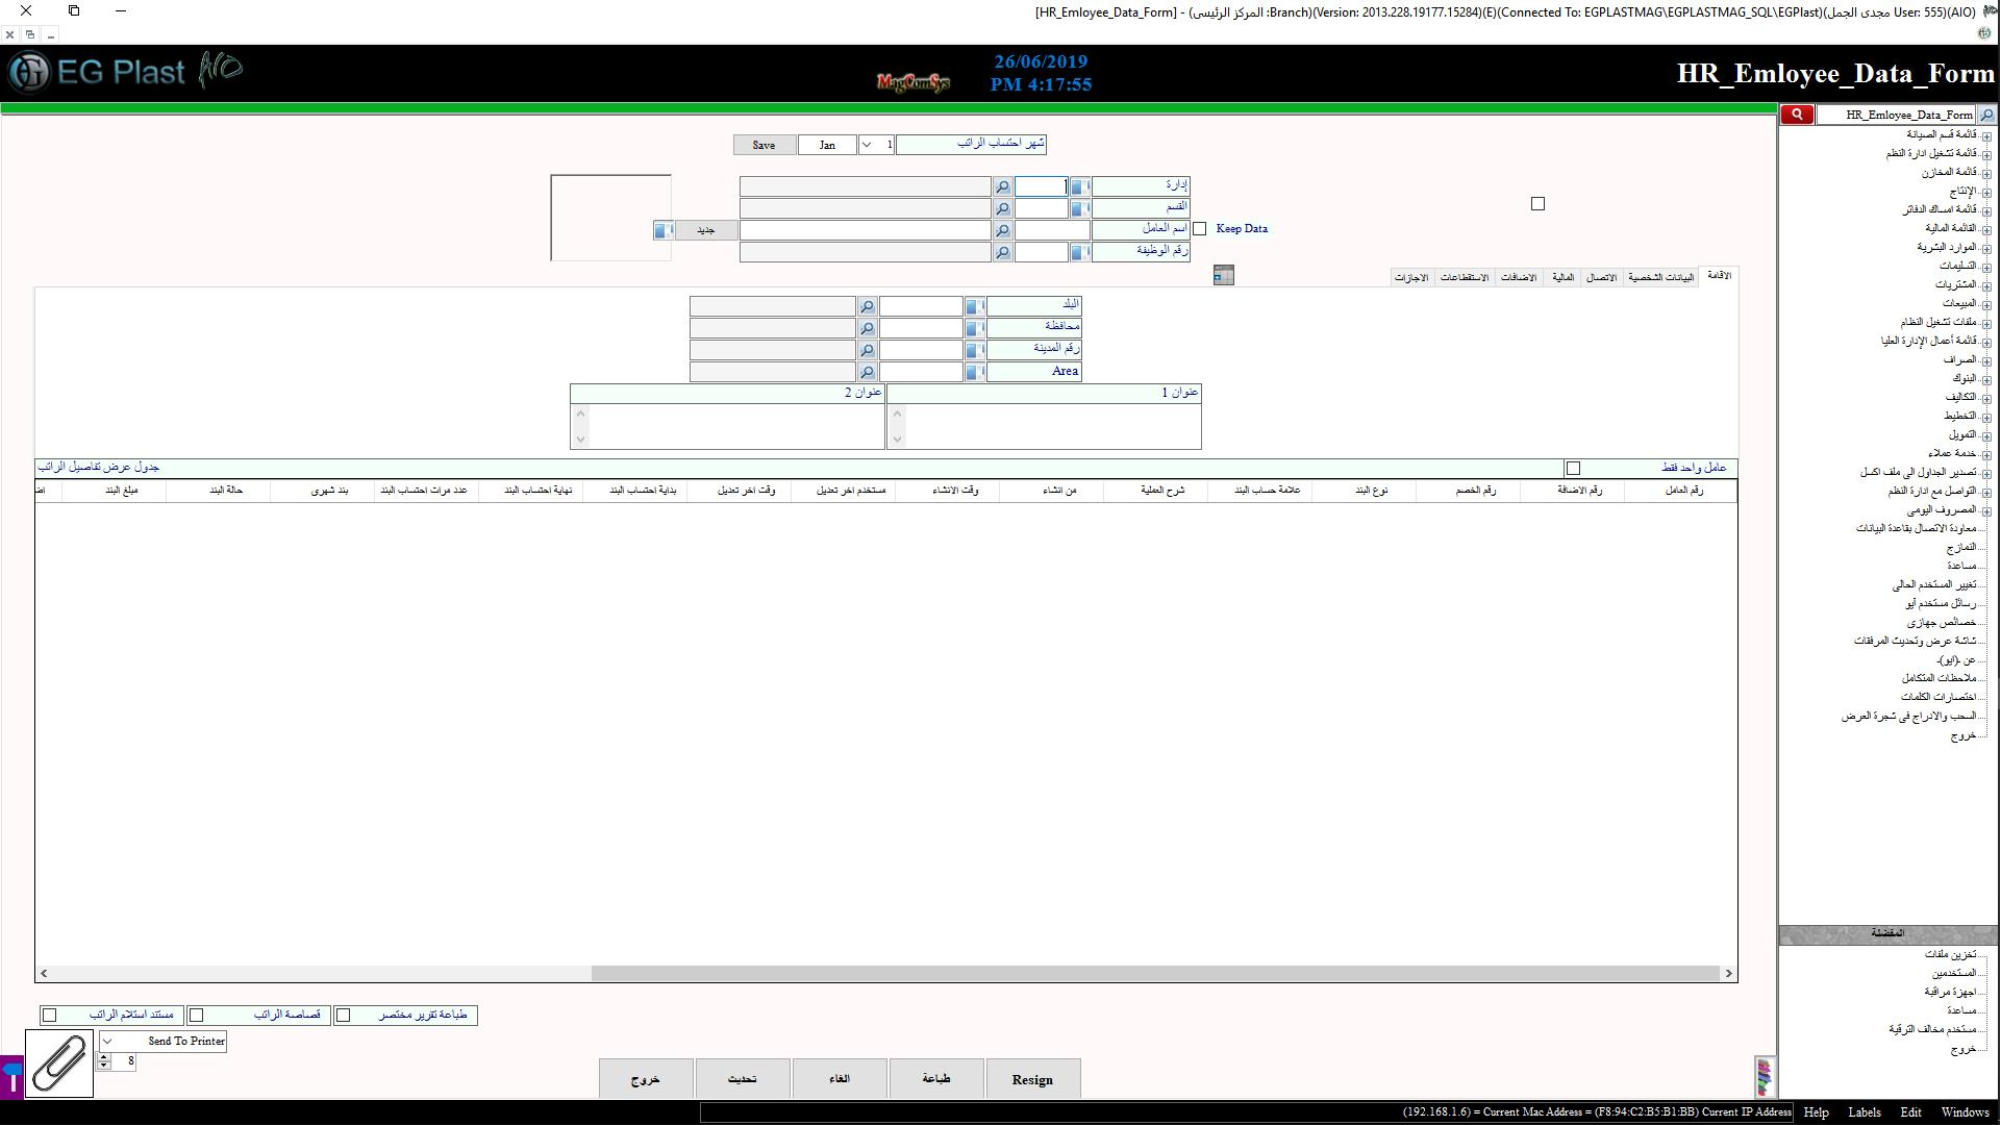Screen dimensions: 2000x1125
Task: Toggle the Keep Data checkbox
Action: (1199, 229)
